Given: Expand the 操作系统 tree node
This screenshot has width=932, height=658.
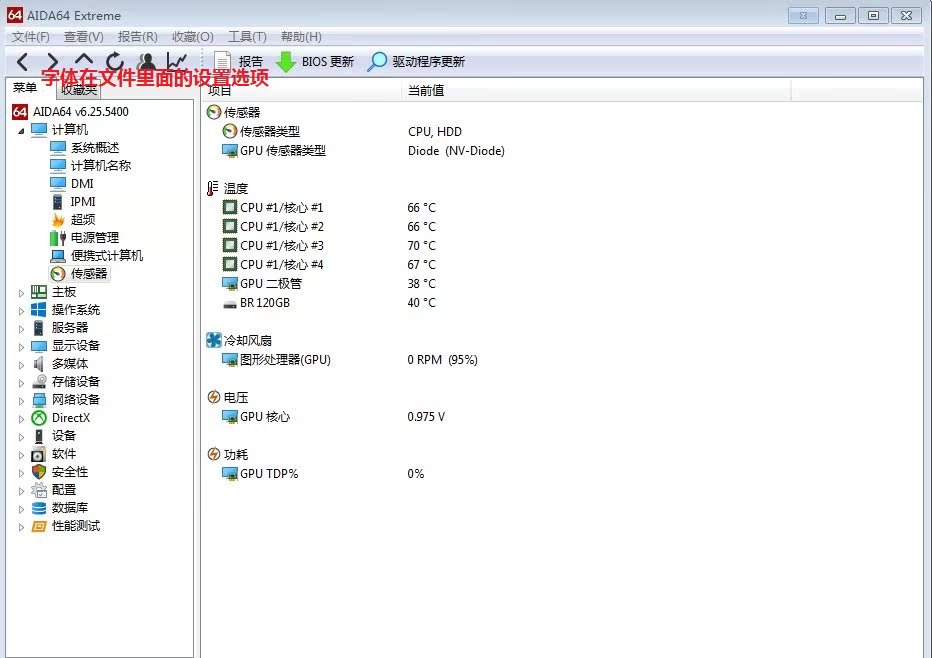Looking at the screenshot, I should click(21, 311).
